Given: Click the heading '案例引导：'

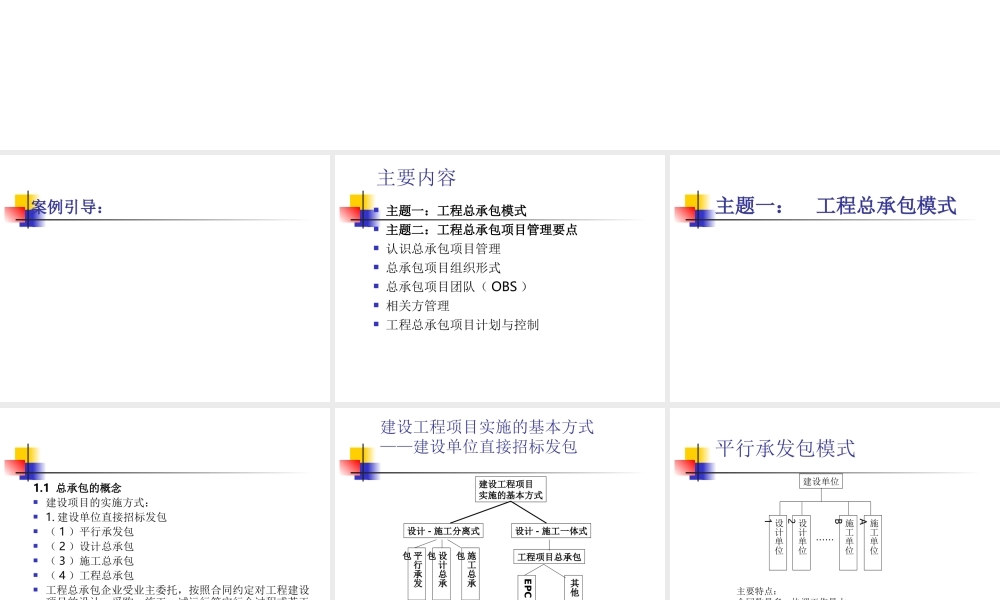Looking at the screenshot, I should click(x=68, y=207).
